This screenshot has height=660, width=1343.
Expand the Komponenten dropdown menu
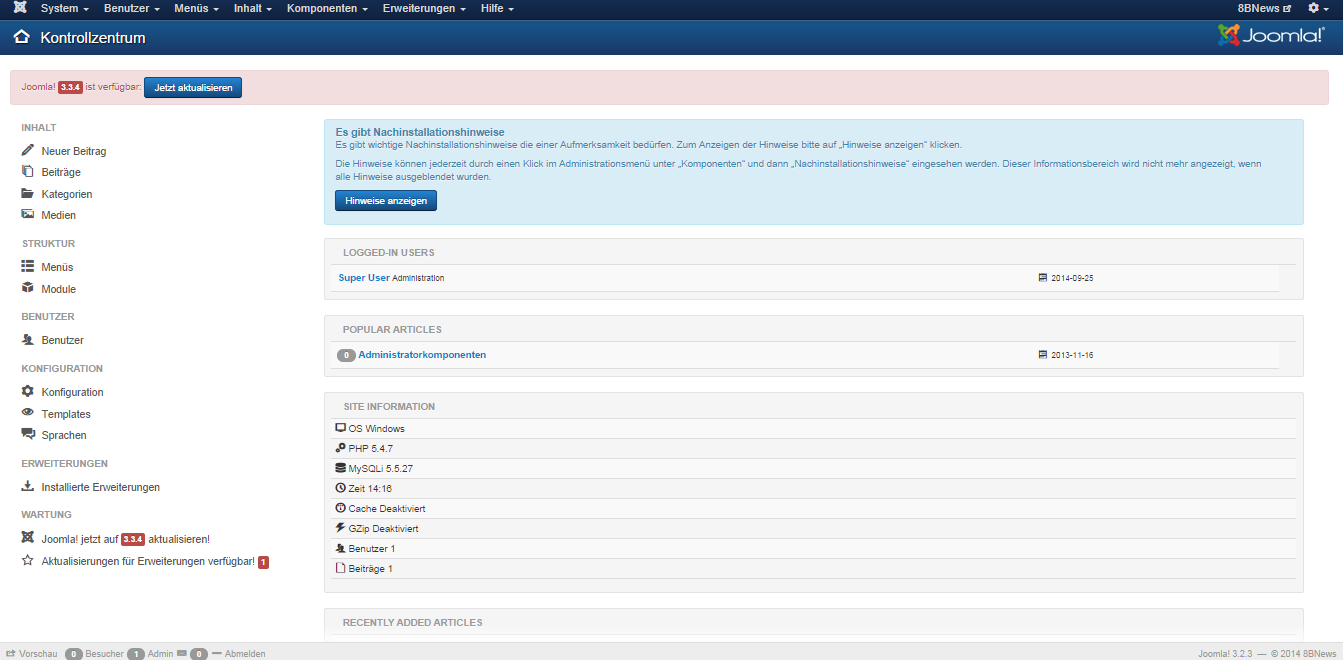326,8
